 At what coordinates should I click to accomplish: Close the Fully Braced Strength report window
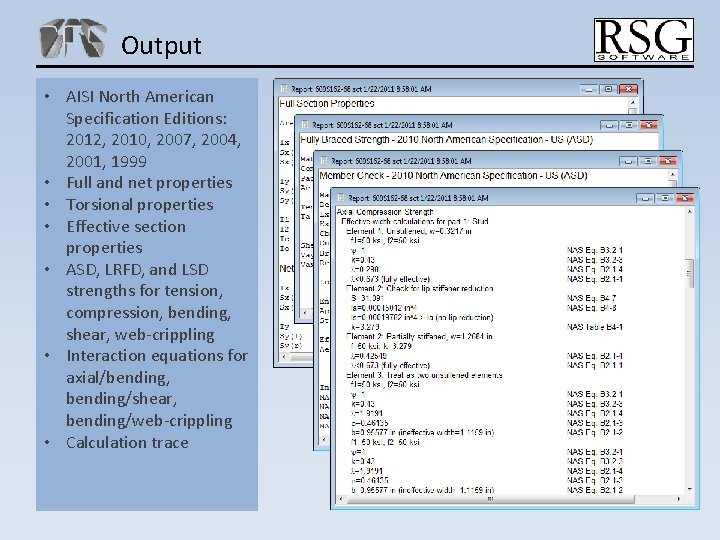649,125
